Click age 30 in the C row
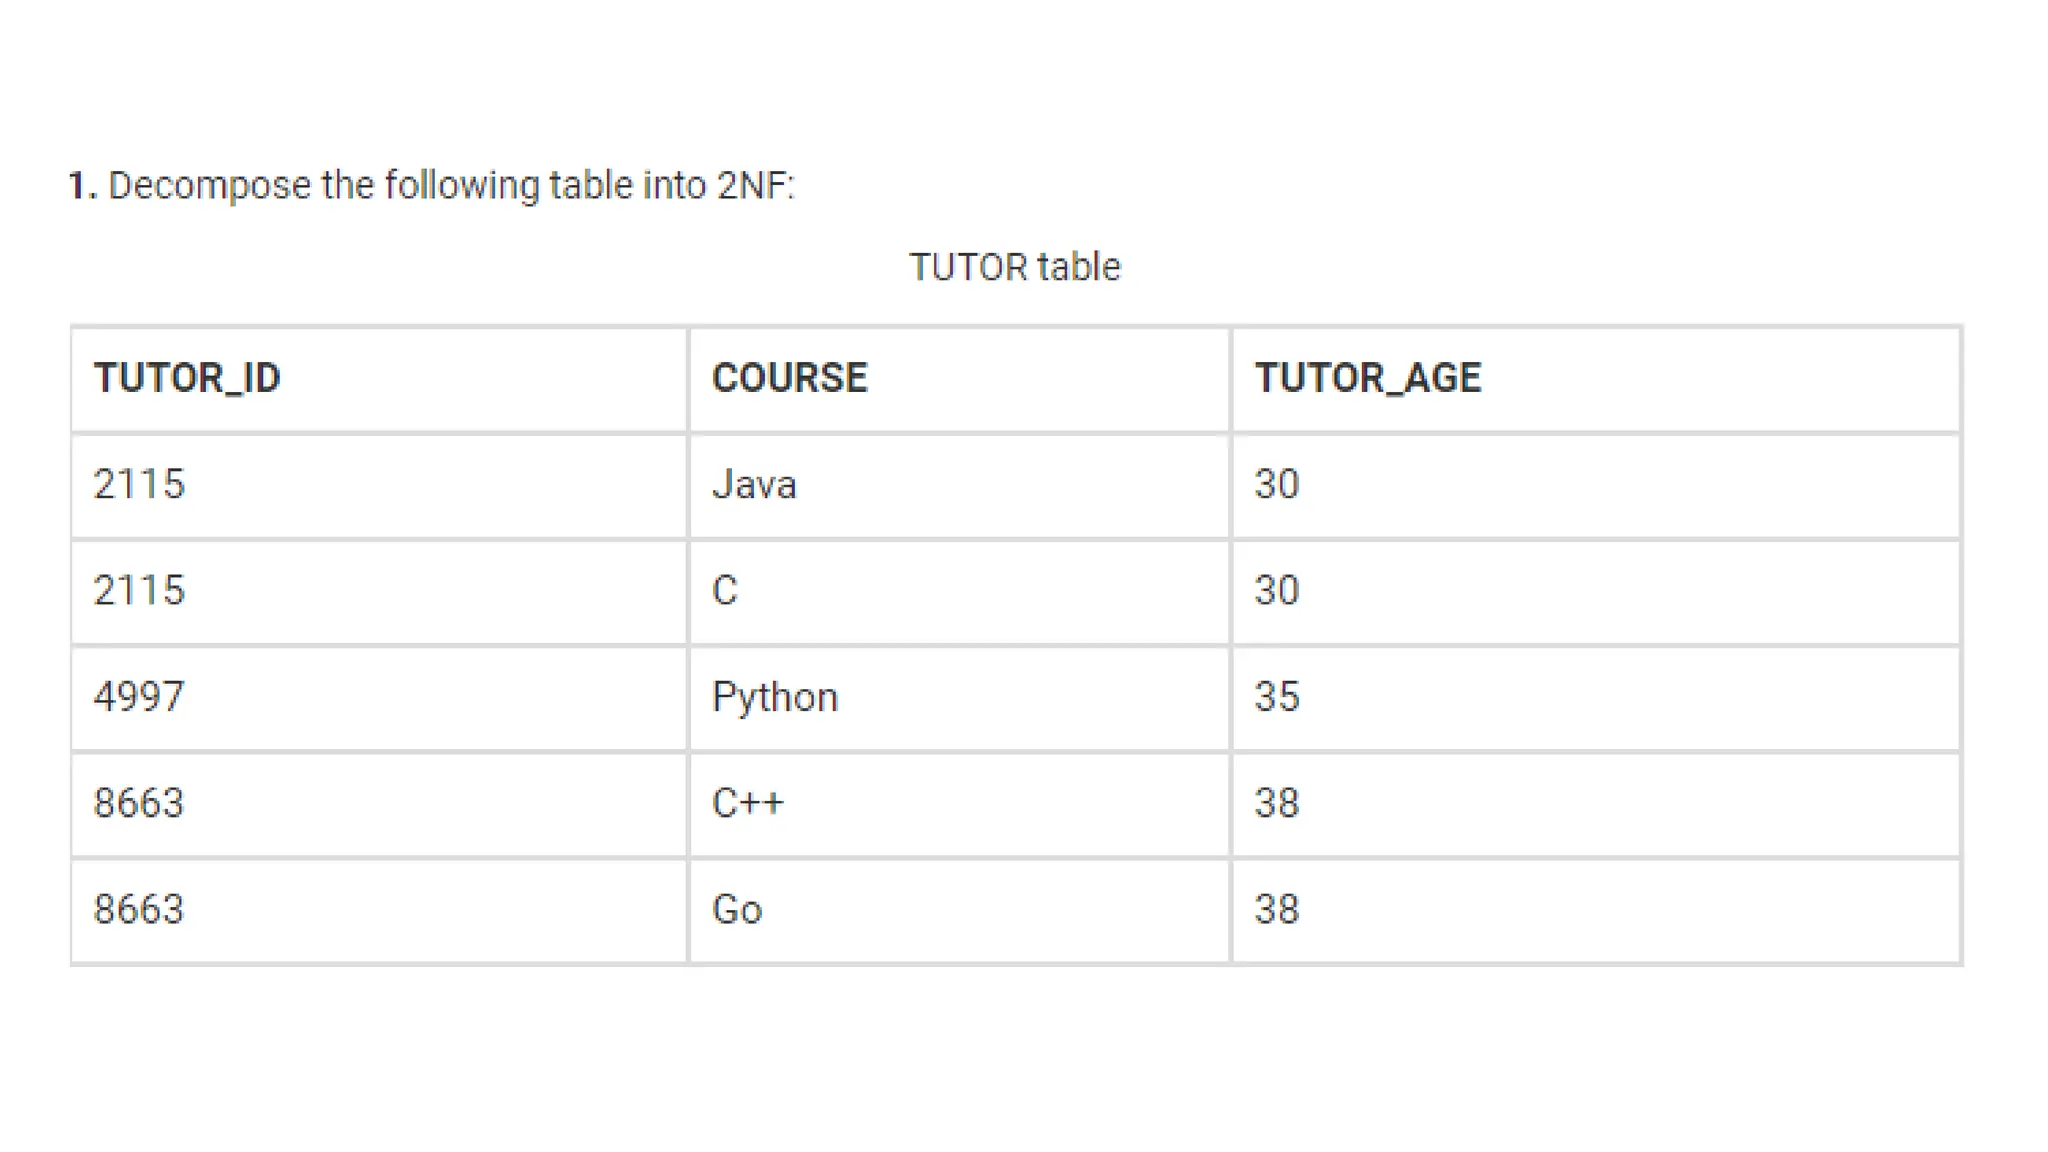Screen dimensions: 2048x1152 (x=1277, y=591)
